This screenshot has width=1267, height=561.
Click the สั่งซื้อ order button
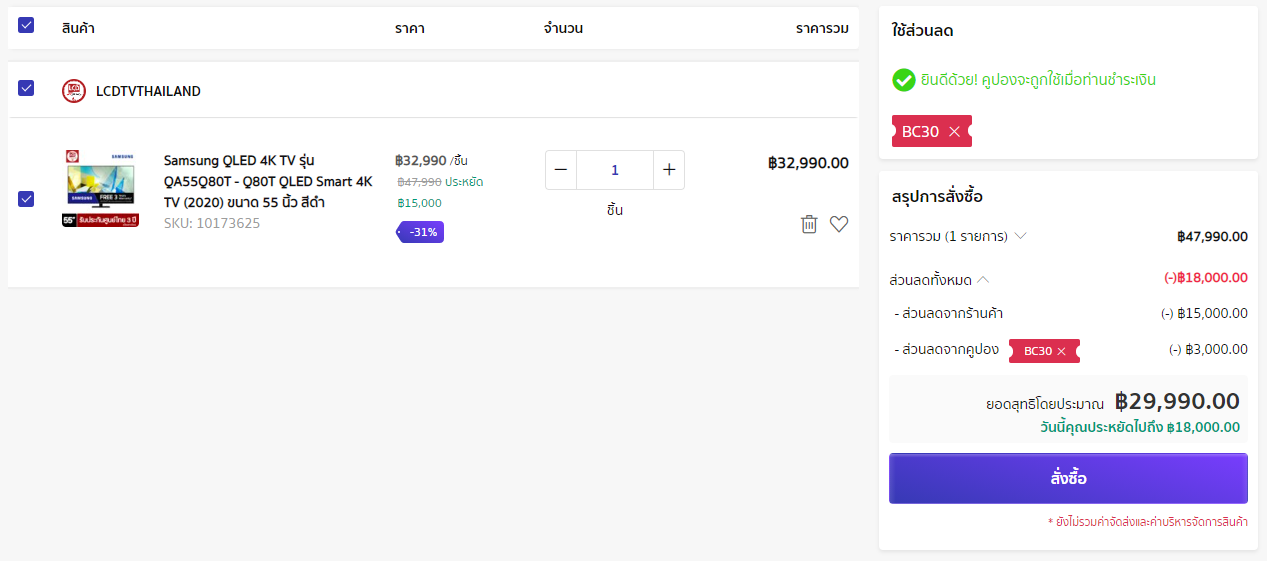(x=1068, y=478)
